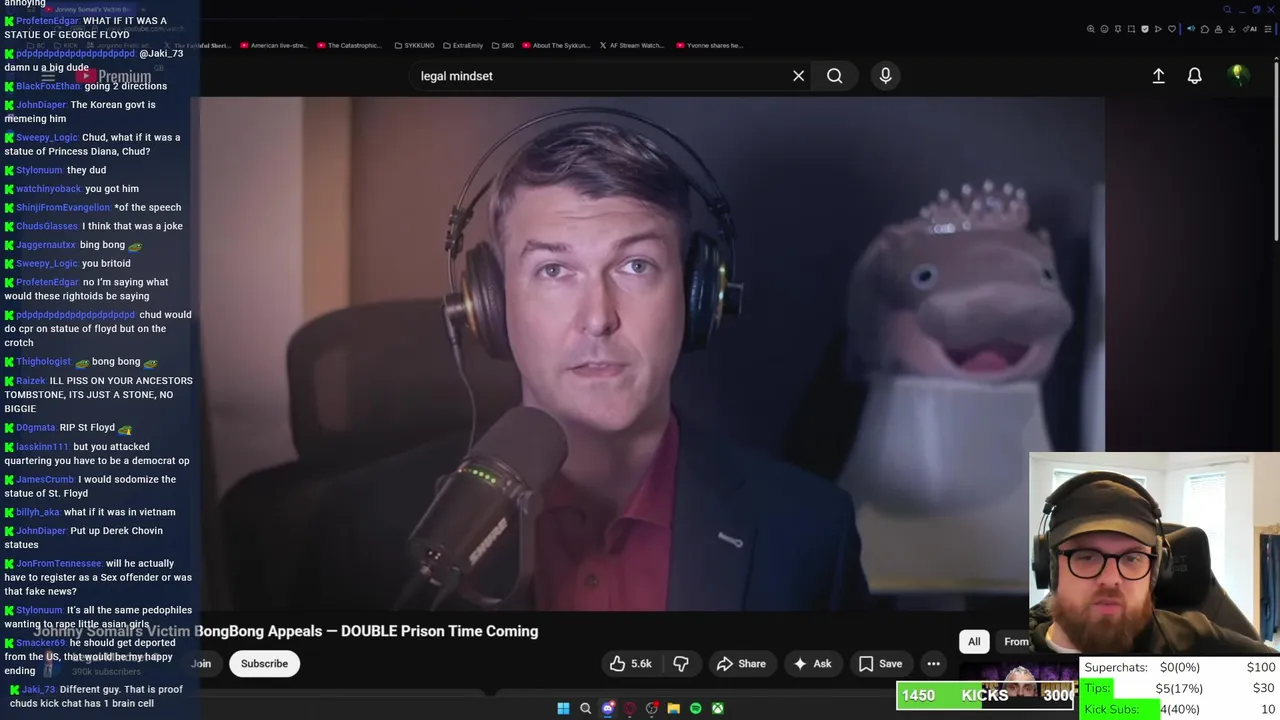Screen dimensions: 1280x720
Task: Open File Explorer from the taskbar
Action: click(x=673, y=708)
